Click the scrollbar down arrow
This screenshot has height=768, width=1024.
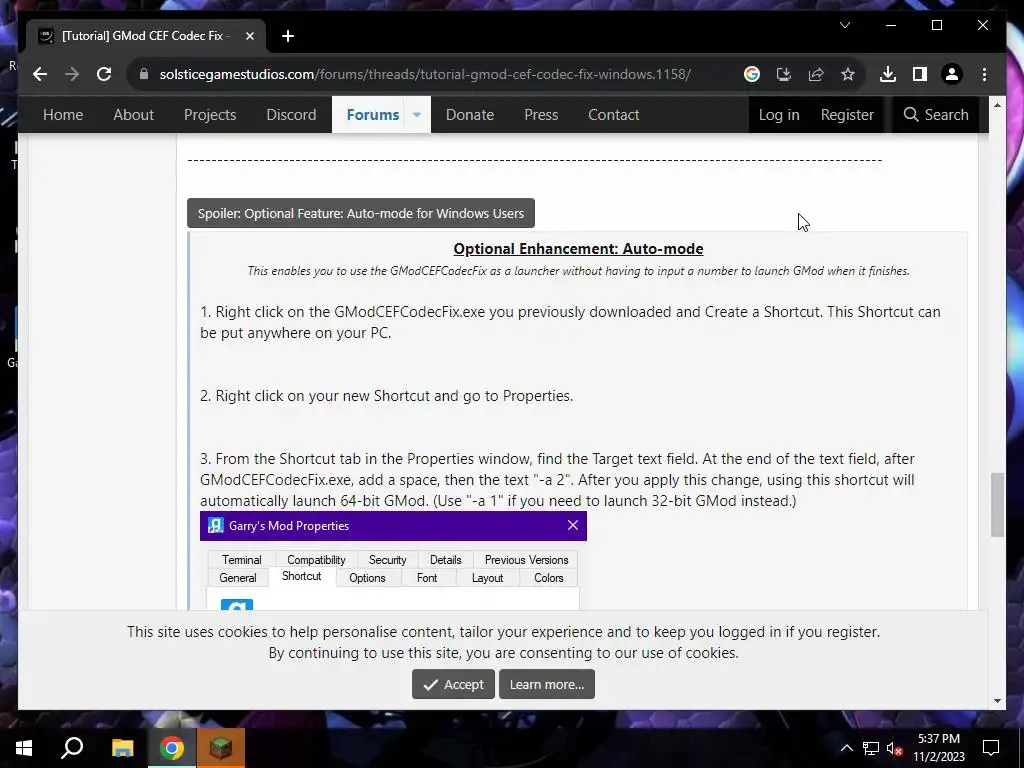point(997,701)
